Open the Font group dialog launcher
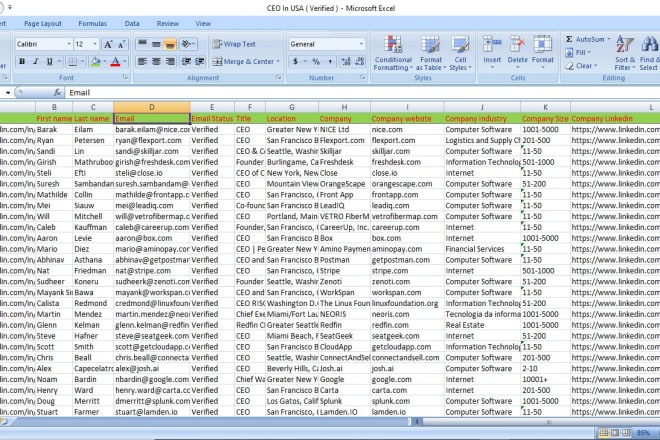 point(125,77)
